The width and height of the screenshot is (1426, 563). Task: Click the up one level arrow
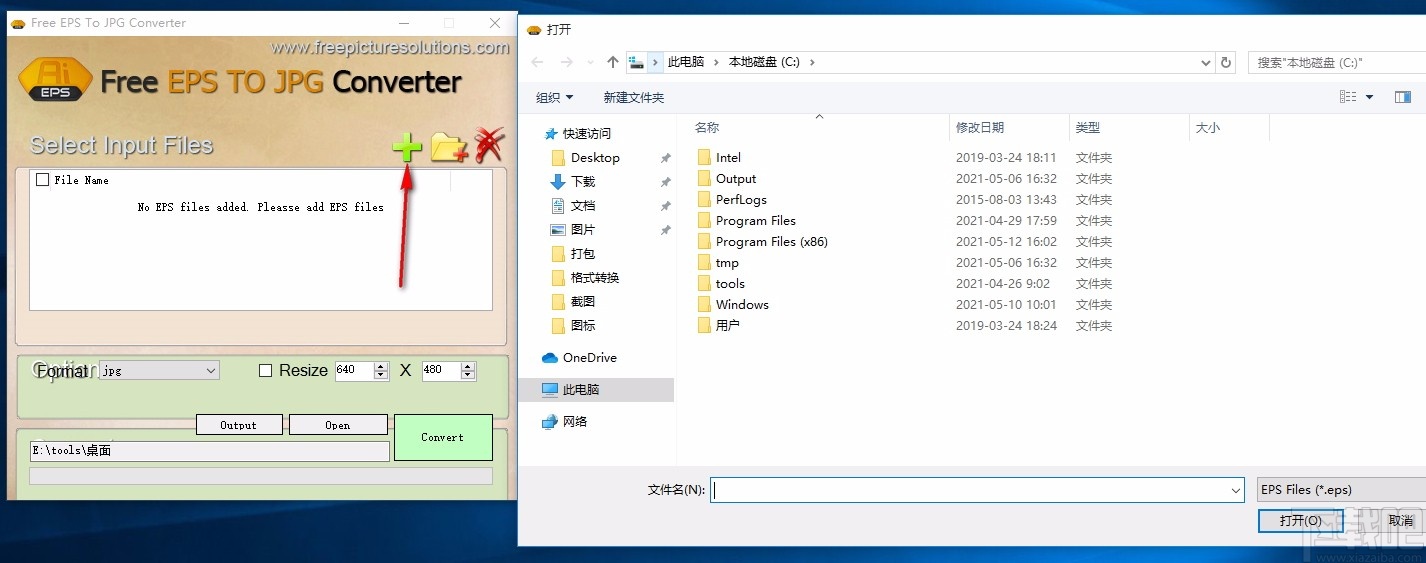pos(613,62)
